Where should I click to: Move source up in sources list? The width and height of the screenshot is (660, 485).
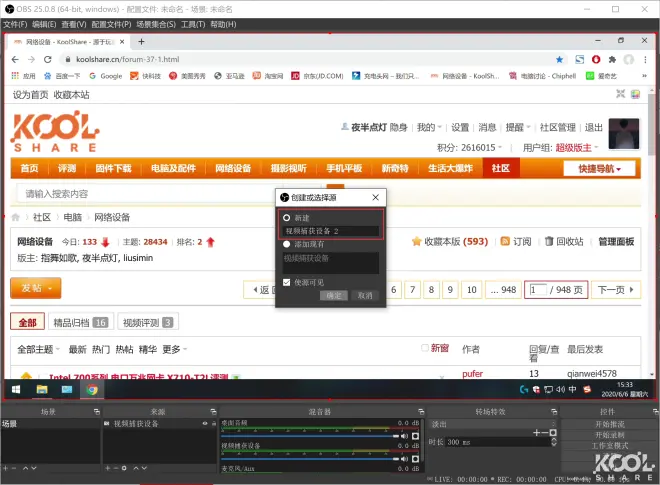pyautogui.click(x=136, y=468)
